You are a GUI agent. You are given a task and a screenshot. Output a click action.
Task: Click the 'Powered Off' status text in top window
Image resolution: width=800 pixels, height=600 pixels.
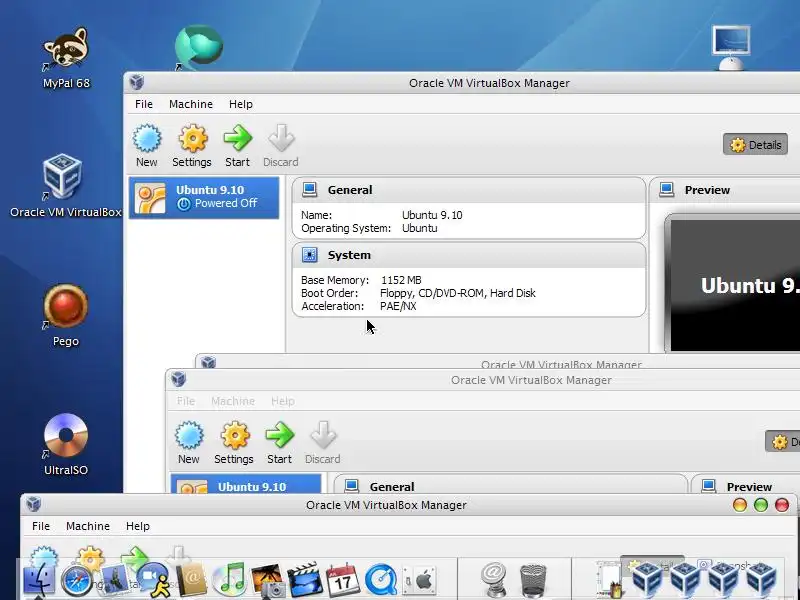226,203
